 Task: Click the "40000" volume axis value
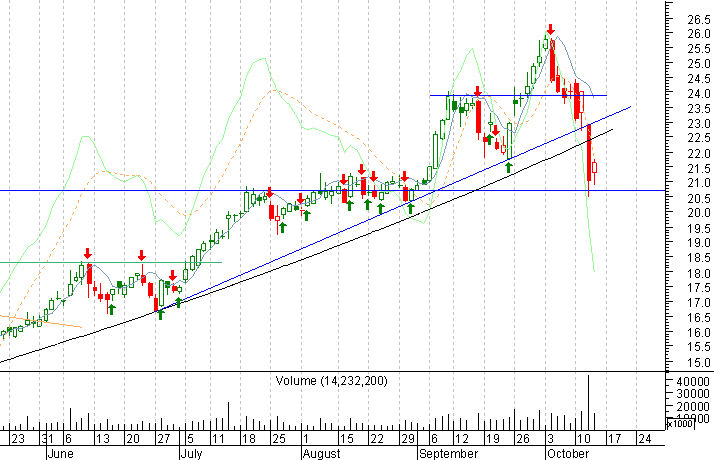coord(693,382)
